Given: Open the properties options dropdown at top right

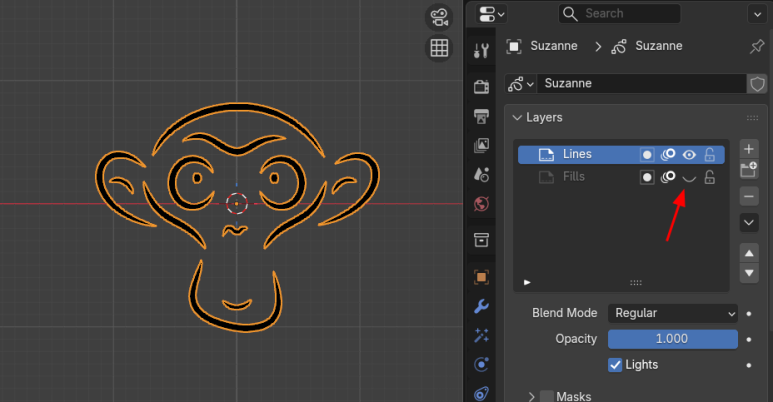Looking at the screenshot, I should (757, 14).
